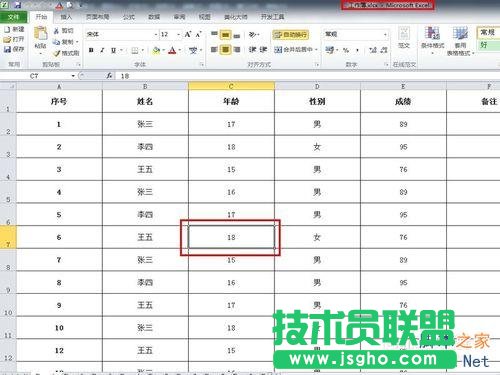Apply Comma style number format
This screenshot has width=500, height=375.
pos(357,50)
